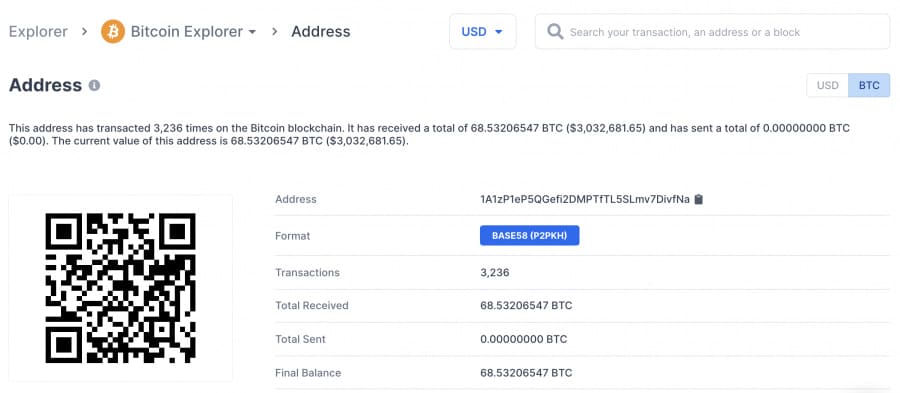Click the Transactions count value 3,236
The image size is (900, 393).
point(495,273)
